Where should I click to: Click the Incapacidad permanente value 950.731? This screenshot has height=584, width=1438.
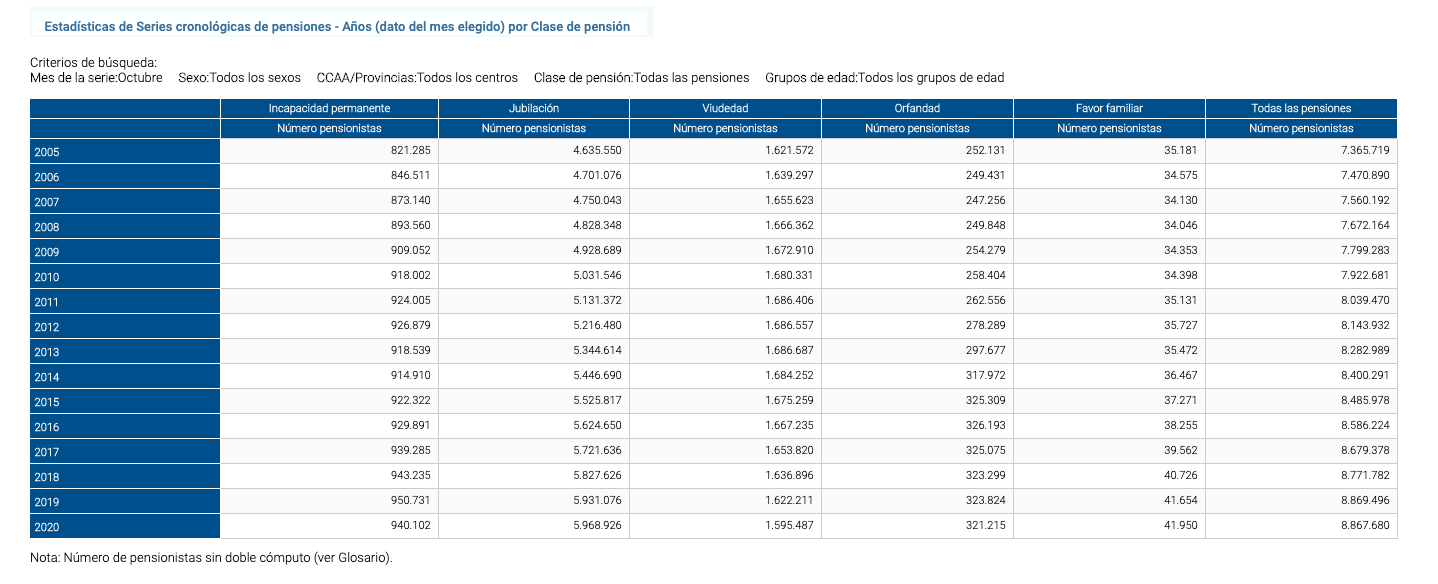tap(402, 501)
